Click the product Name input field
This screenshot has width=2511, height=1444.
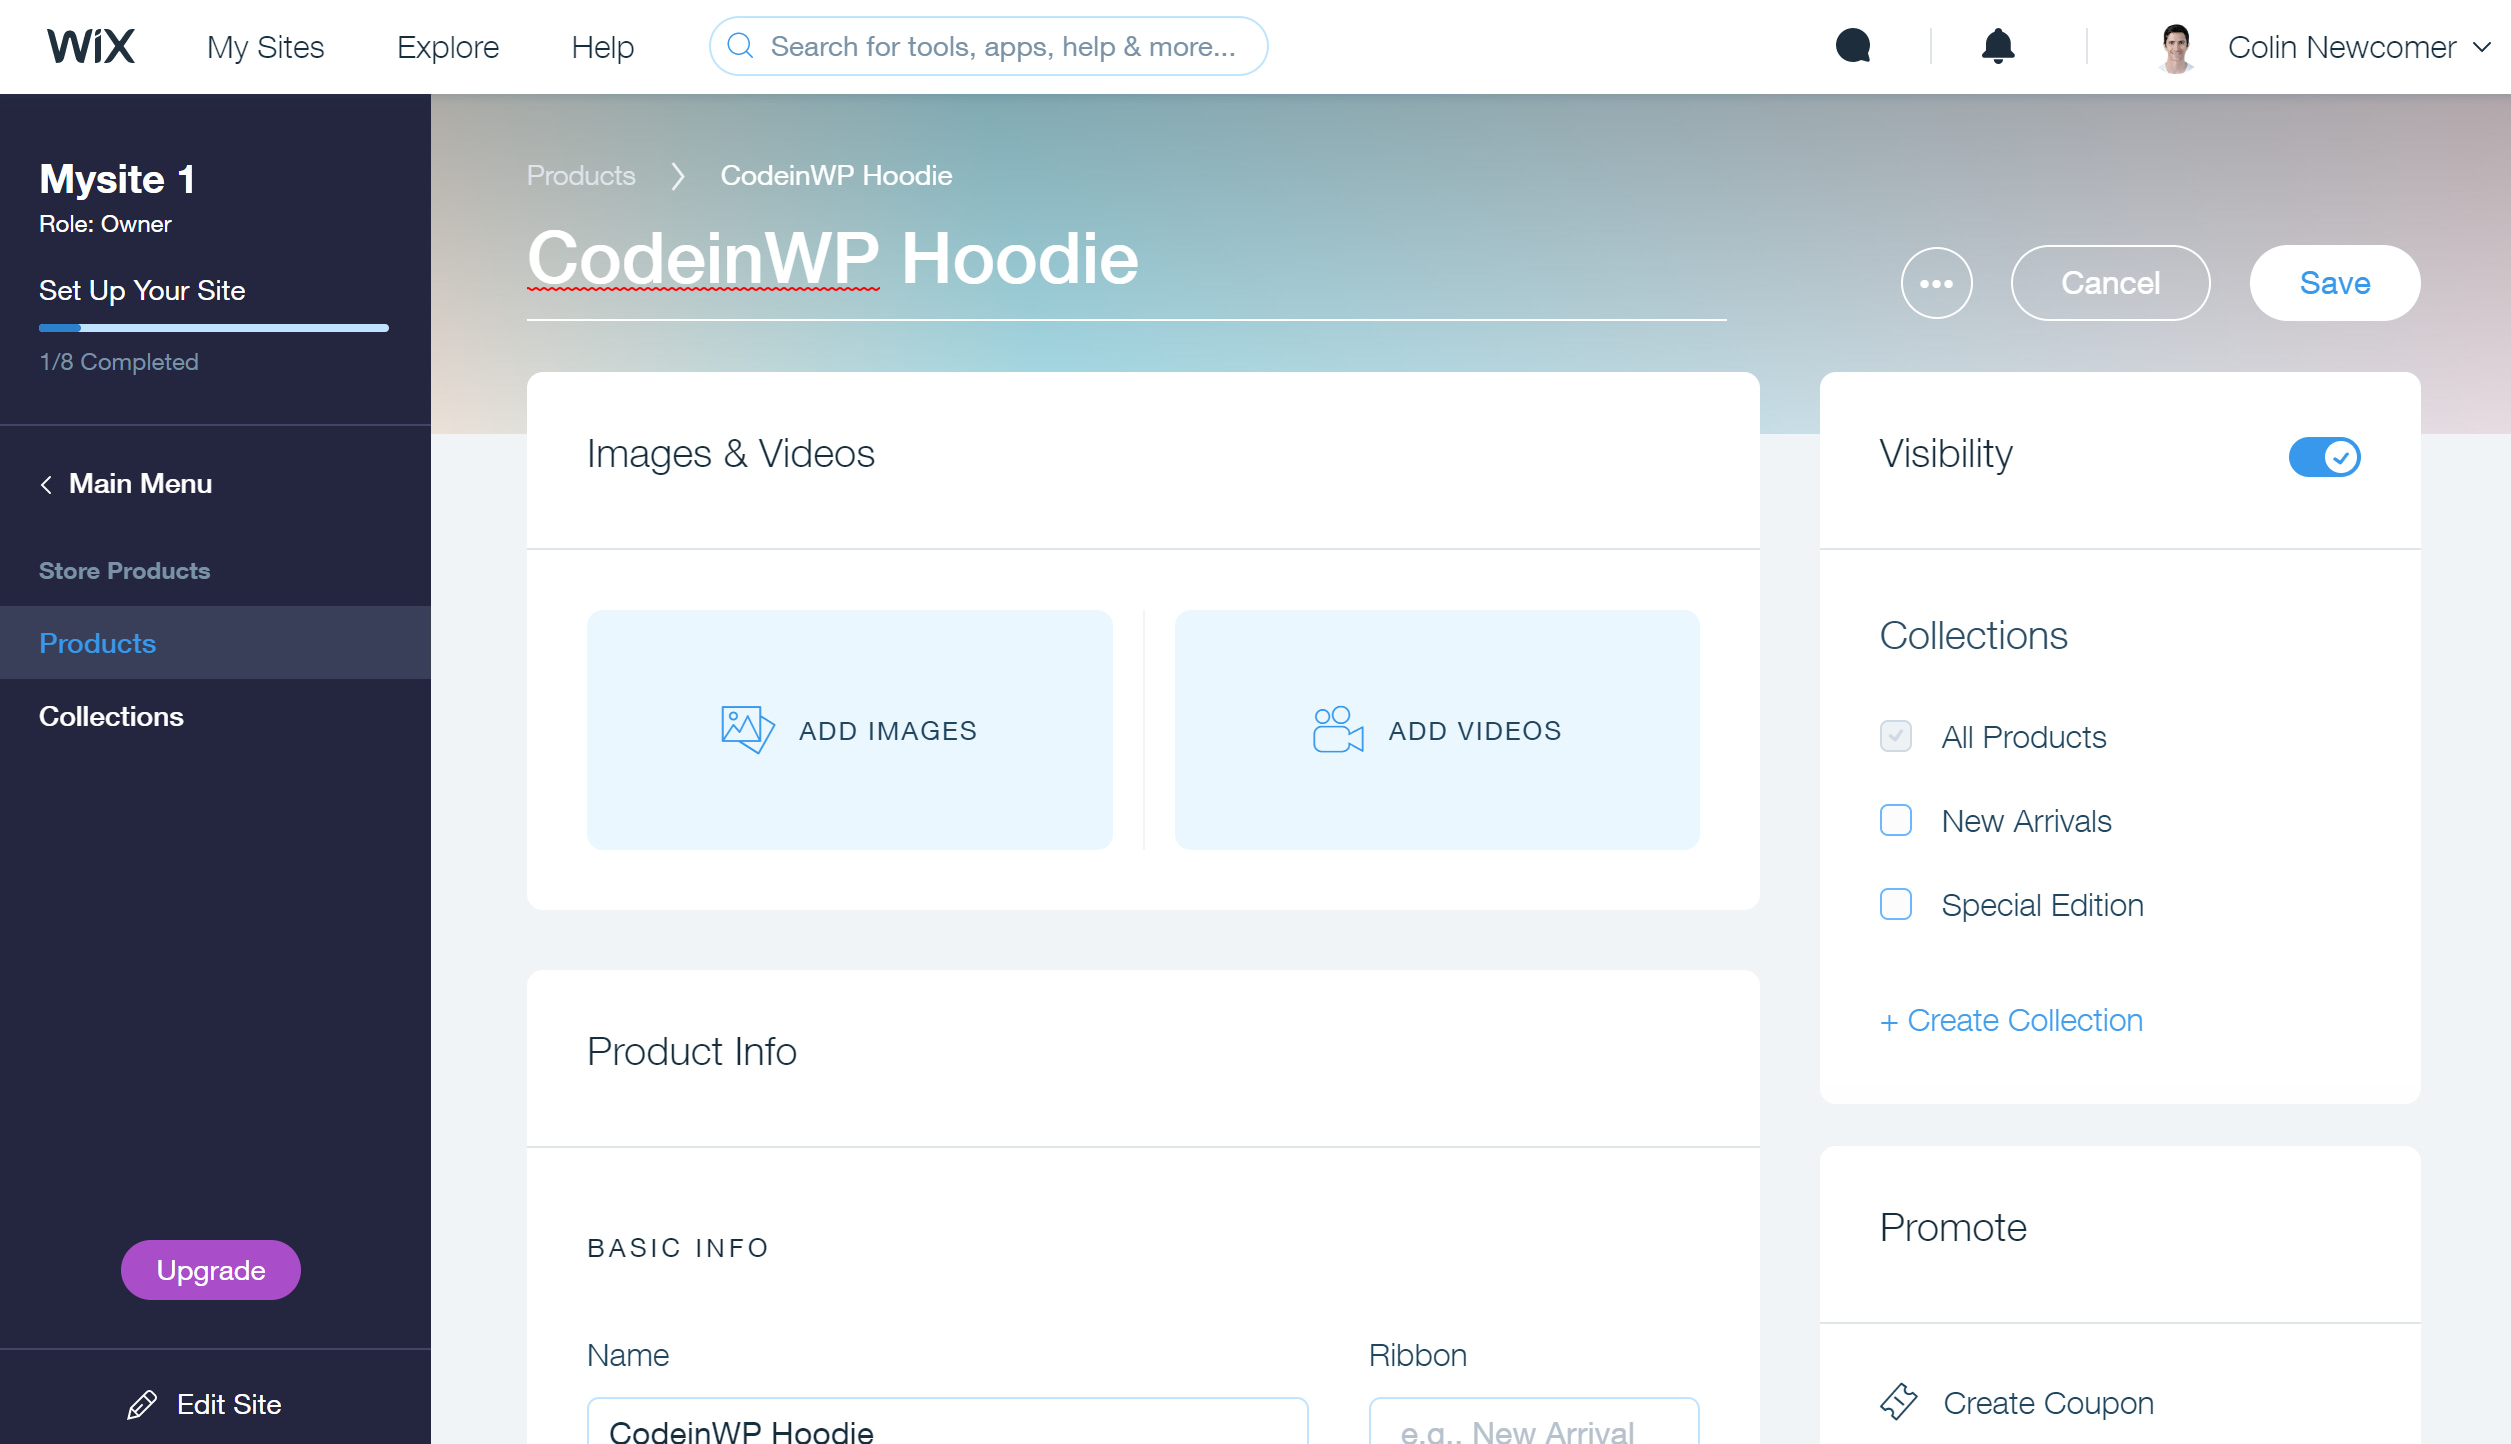click(x=947, y=1432)
